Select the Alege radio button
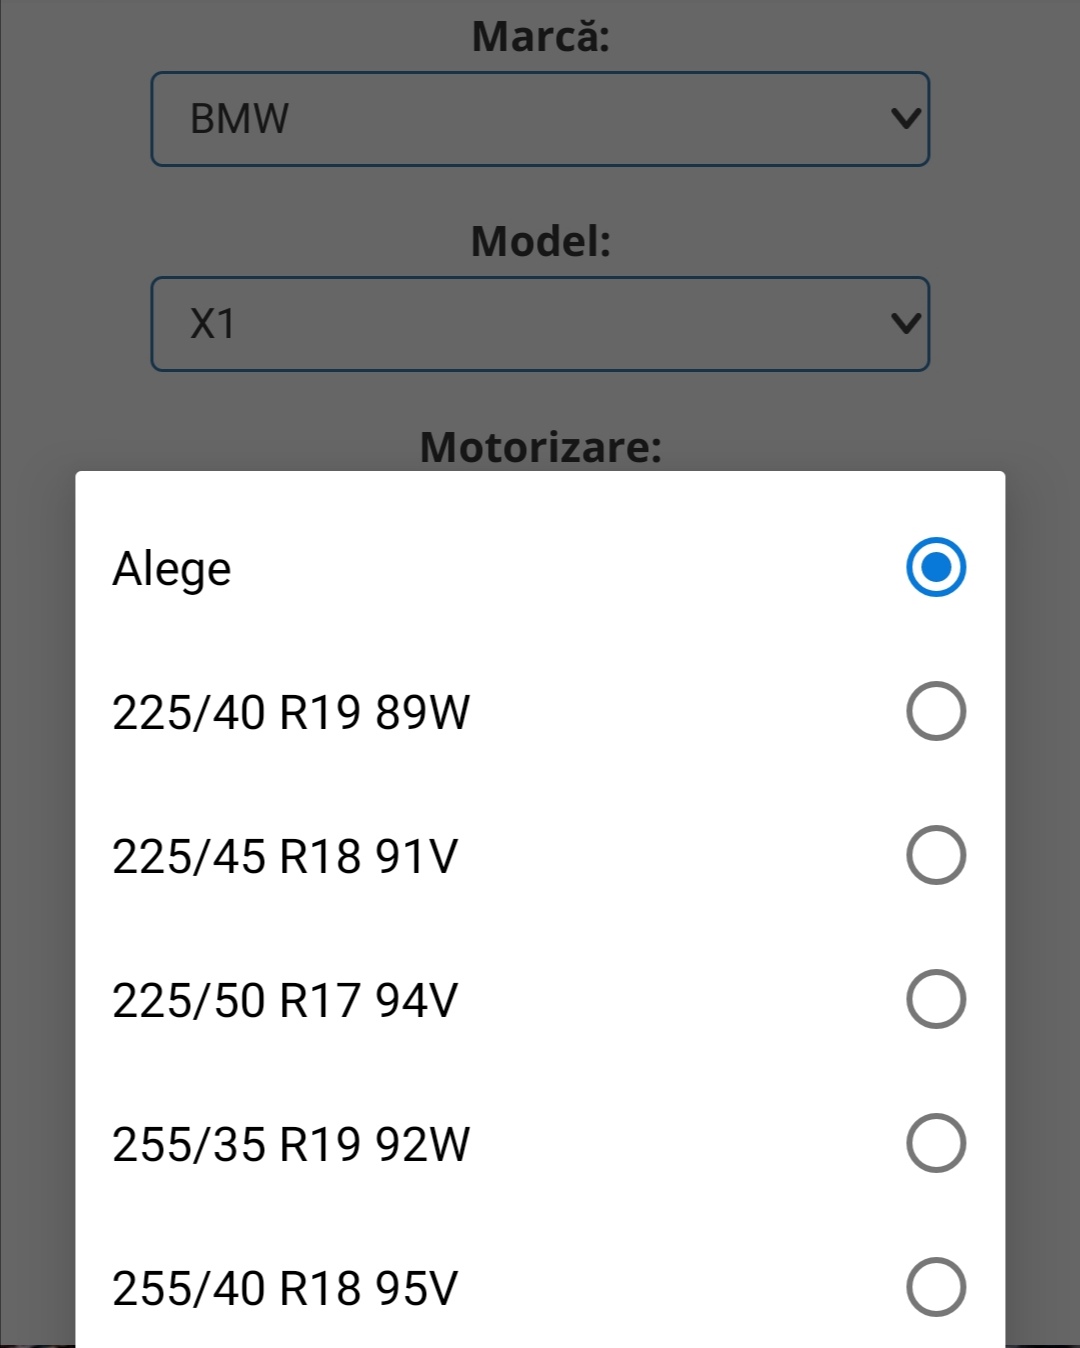Viewport: 1080px width, 1348px height. [935, 567]
